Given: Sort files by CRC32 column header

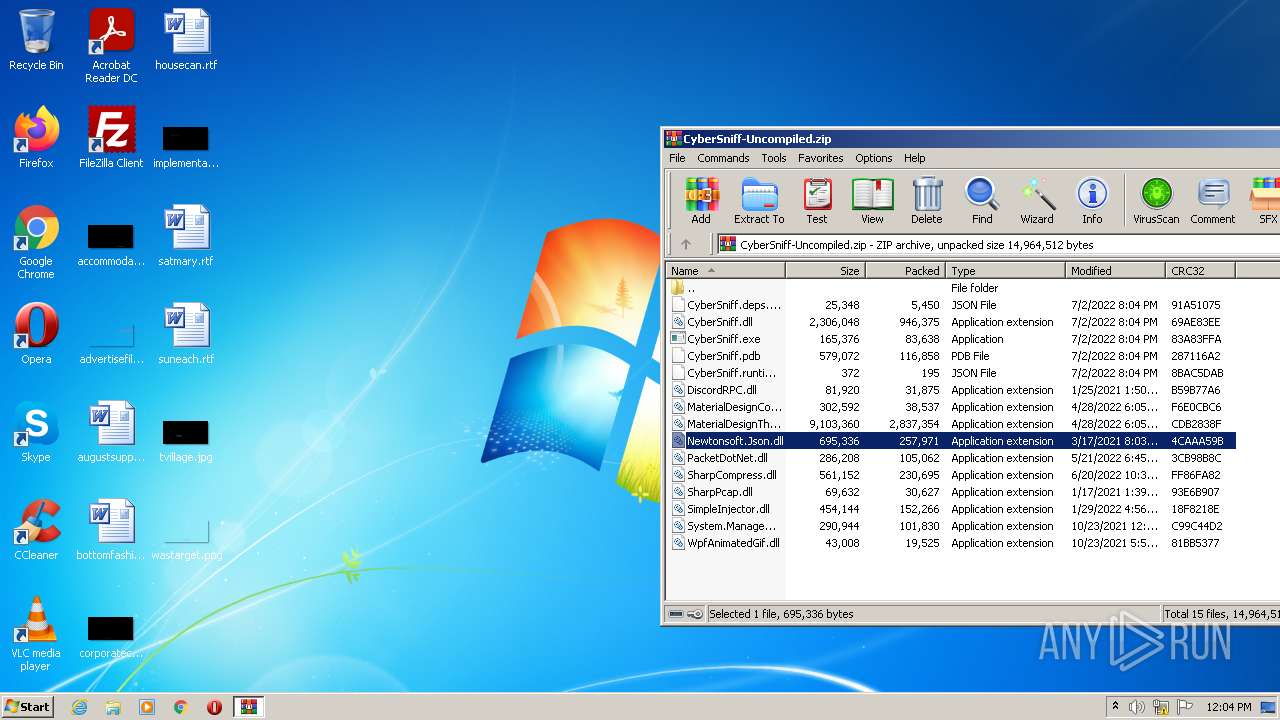Looking at the screenshot, I should pos(1201,270).
